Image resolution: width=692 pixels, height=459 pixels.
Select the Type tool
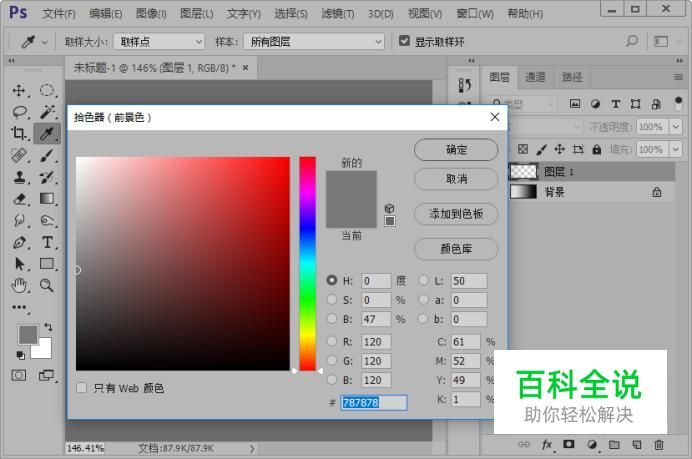pyautogui.click(x=47, y=242)
